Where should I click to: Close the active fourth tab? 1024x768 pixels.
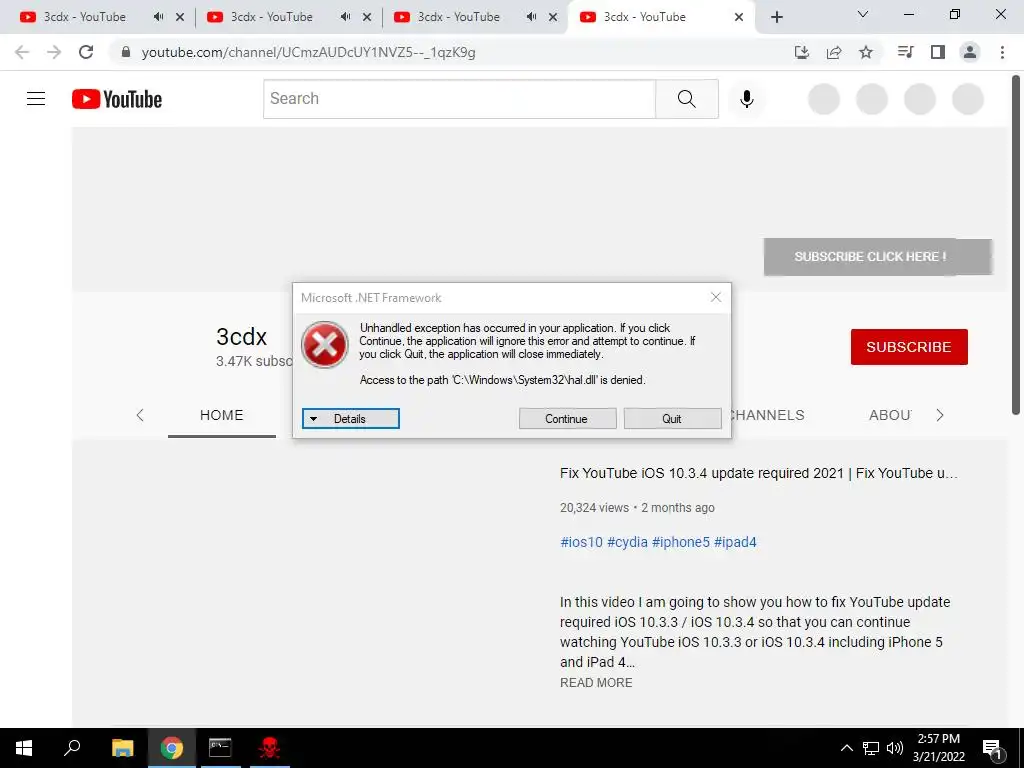click(739, 17)
